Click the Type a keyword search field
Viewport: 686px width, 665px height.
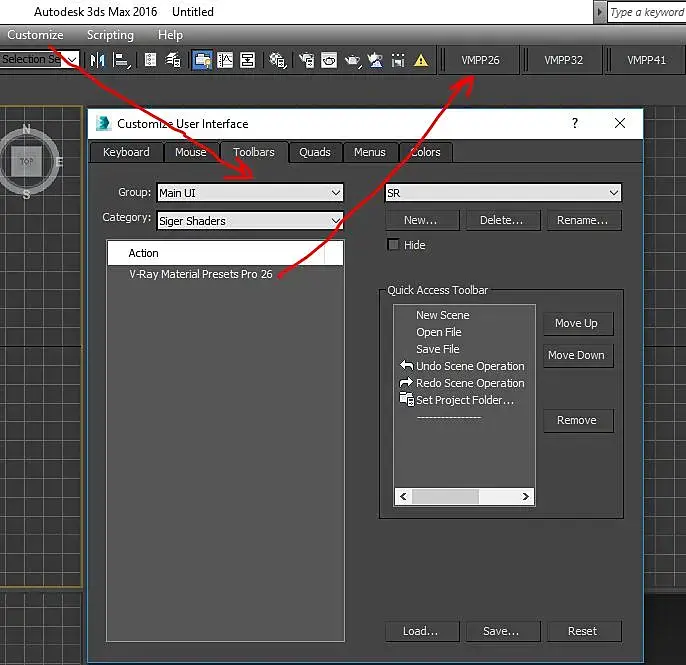pyautogui.click(x=647, y=12)
